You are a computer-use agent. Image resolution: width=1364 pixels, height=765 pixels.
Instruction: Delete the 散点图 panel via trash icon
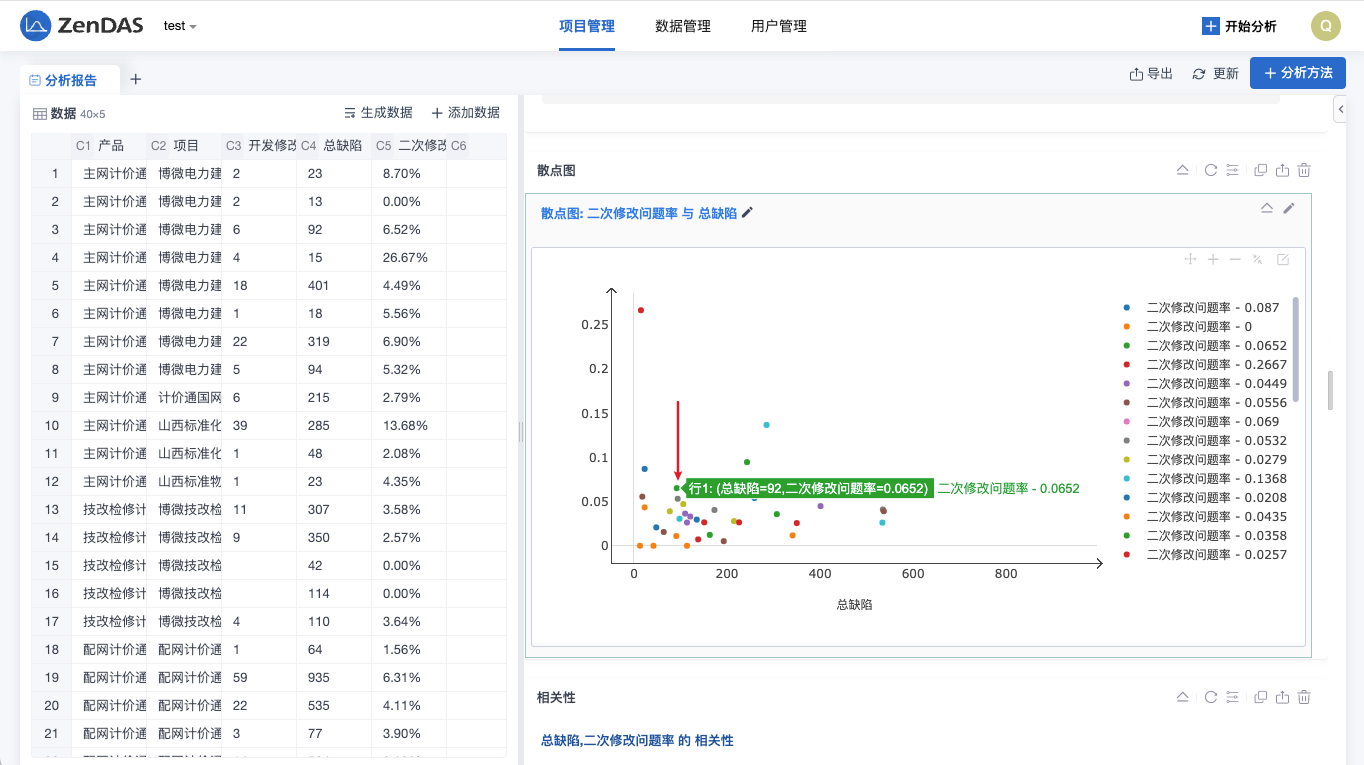pos(1304,171)
